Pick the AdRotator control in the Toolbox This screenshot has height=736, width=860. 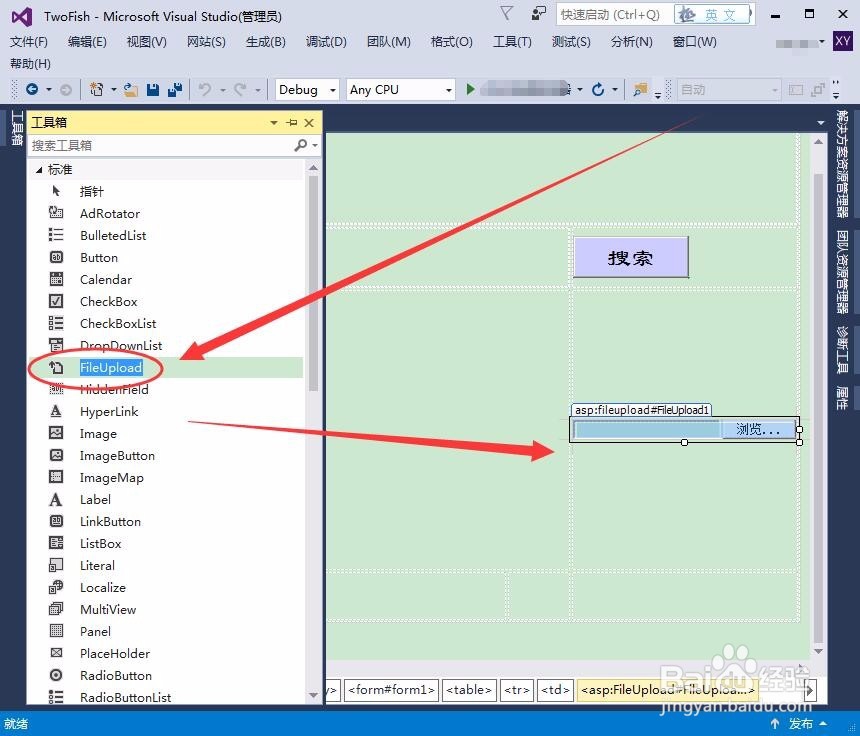(110, 213)
